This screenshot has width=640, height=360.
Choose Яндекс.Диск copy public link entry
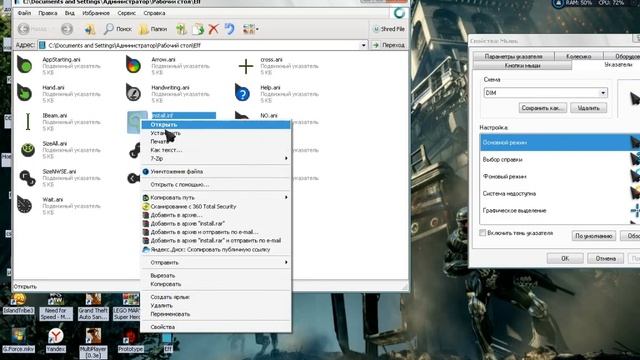tap(216, 249)
